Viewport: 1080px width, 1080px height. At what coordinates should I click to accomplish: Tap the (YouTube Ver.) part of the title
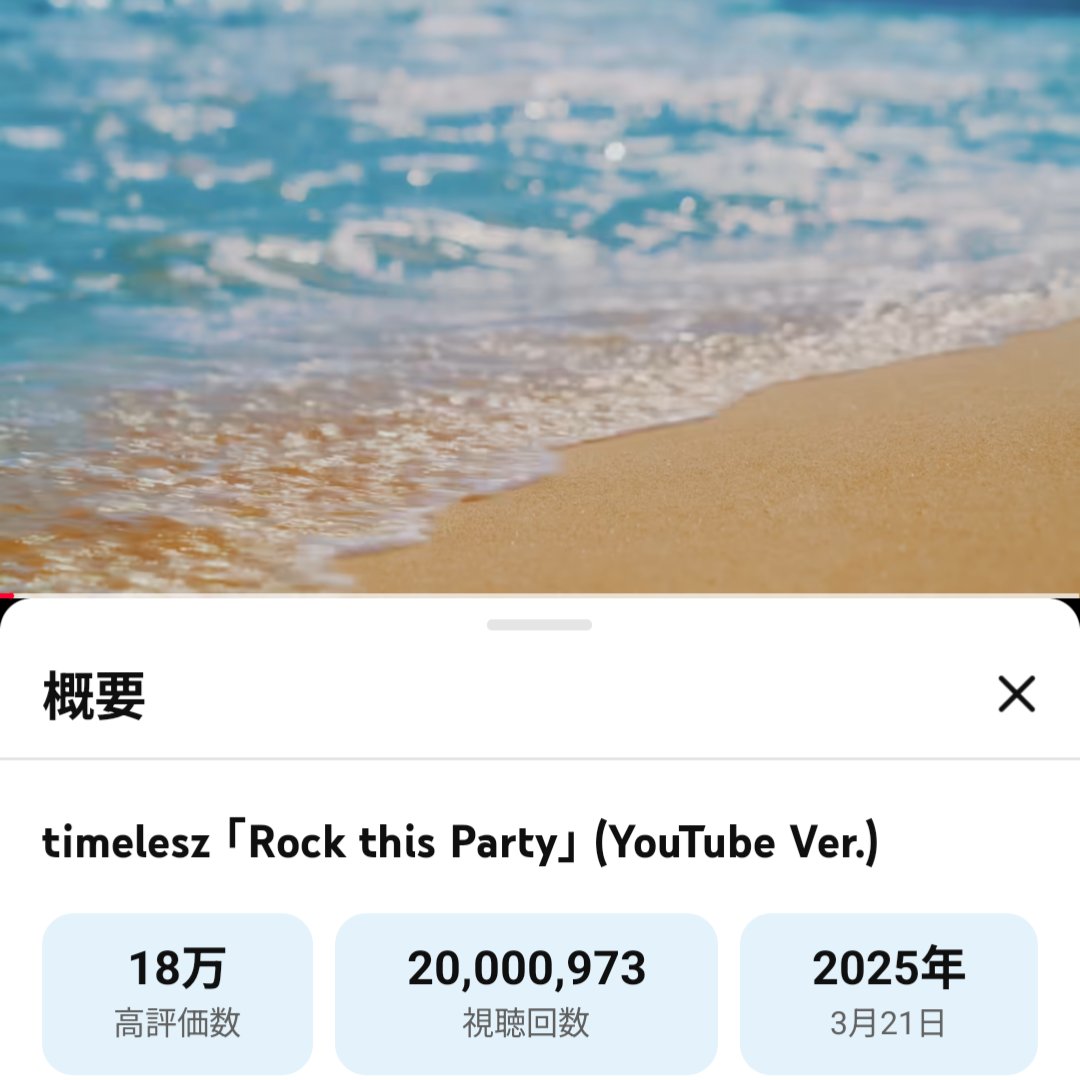click(736, 842)
